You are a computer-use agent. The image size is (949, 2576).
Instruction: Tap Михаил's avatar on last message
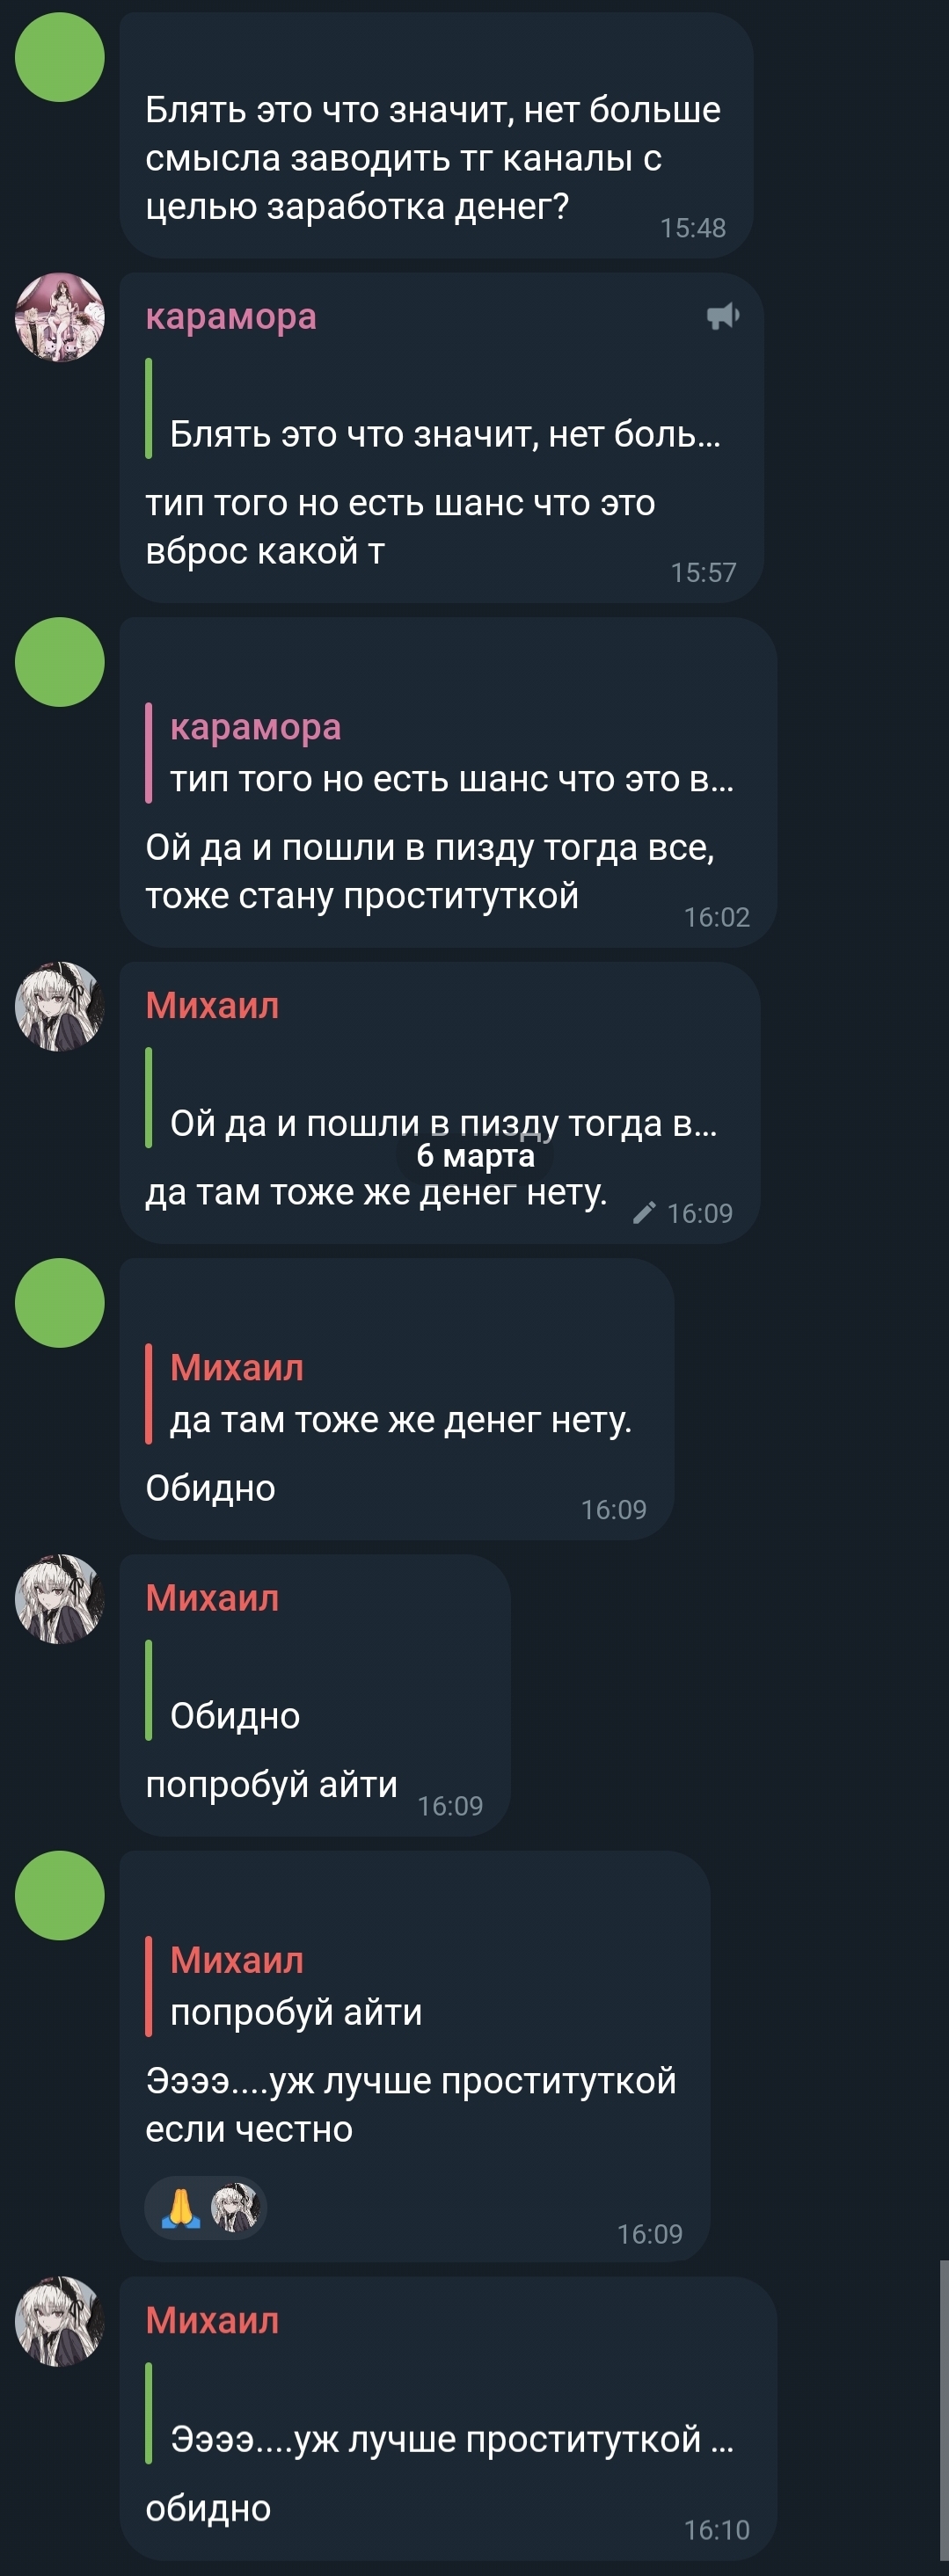coord(60,2322)
